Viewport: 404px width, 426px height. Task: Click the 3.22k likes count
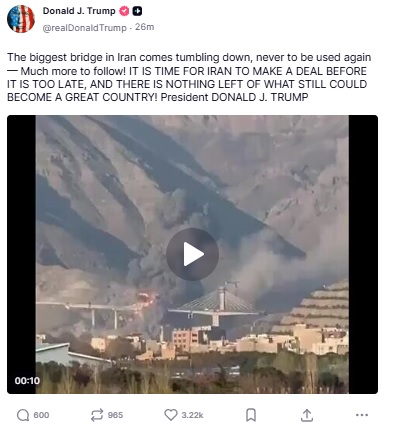tap(192, 415)
